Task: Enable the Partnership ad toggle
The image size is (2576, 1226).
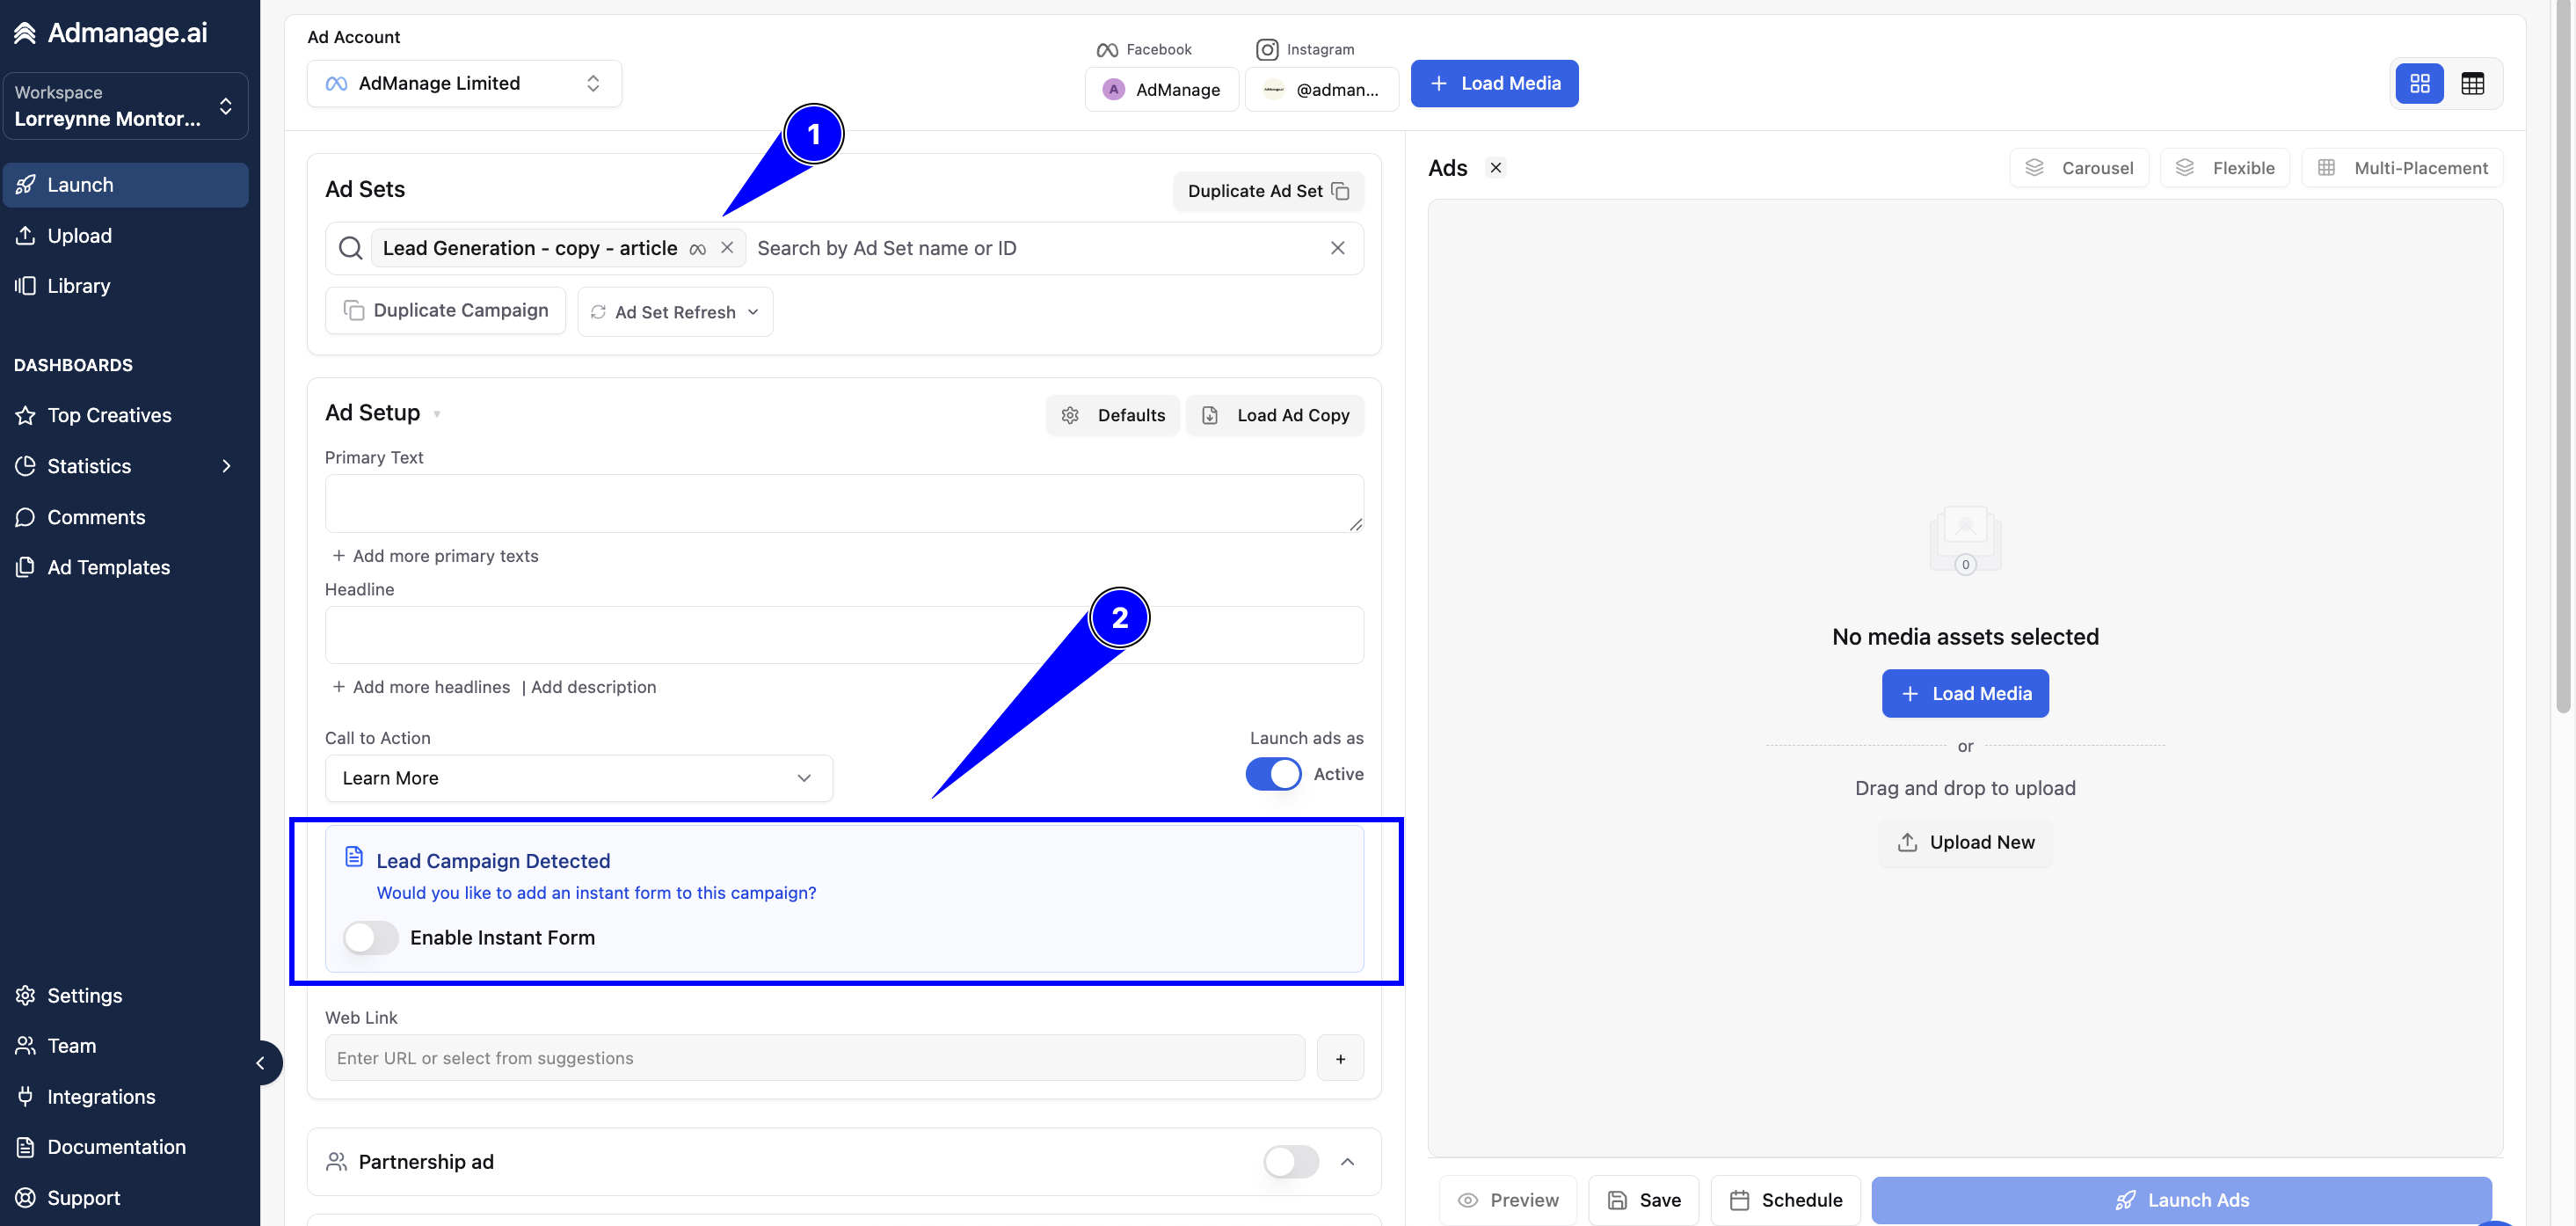Action: click(1290, 1162)
